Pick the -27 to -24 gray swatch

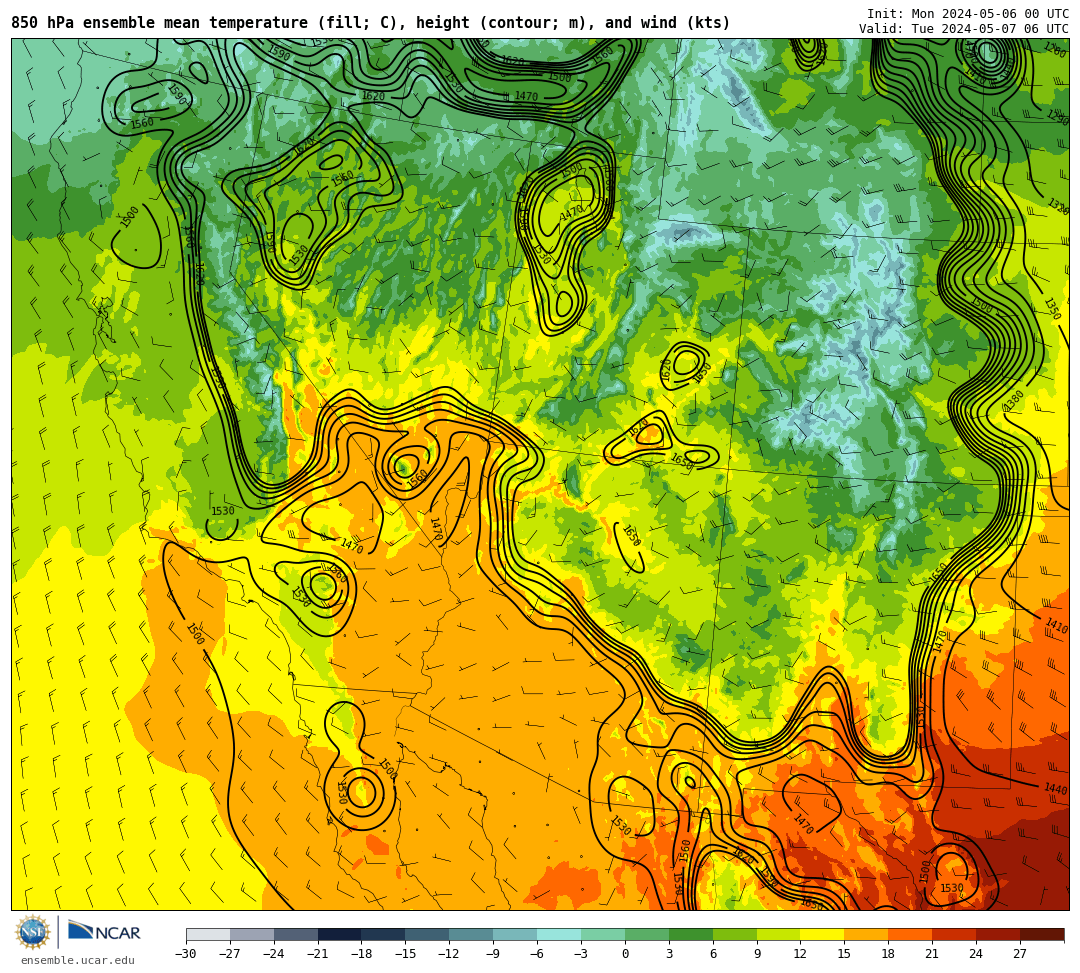pos(252,934)
